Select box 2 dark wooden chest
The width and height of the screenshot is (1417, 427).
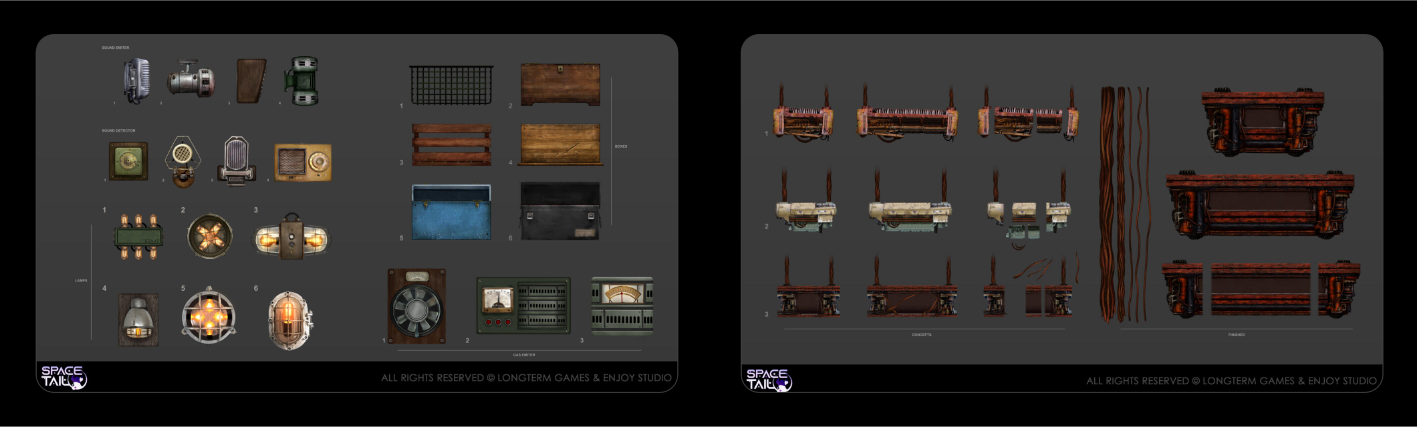[x=561, y=87]
